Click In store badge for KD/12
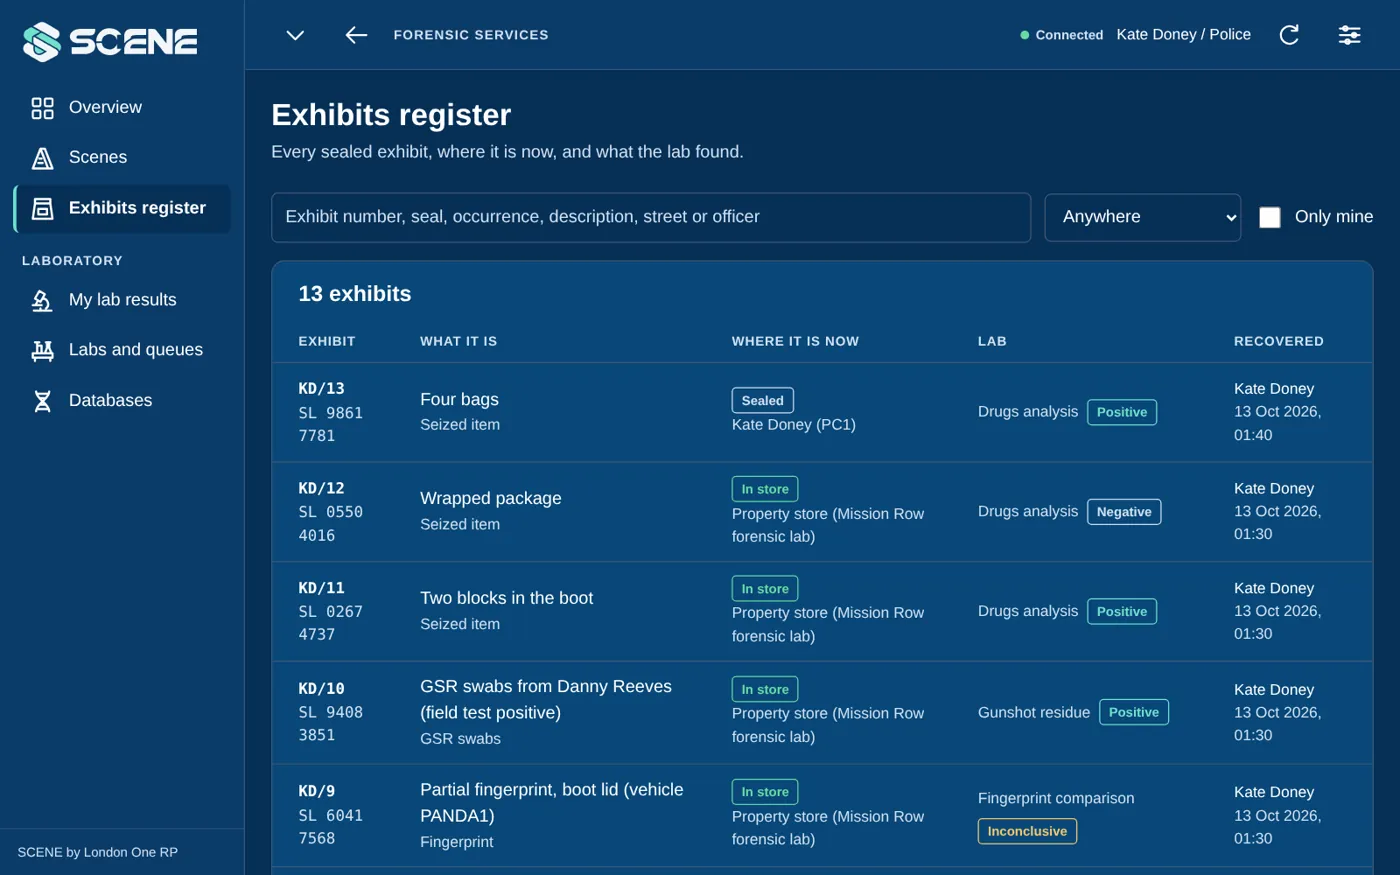The width and height of the screenshot is (1400, 875). point(765,489)
